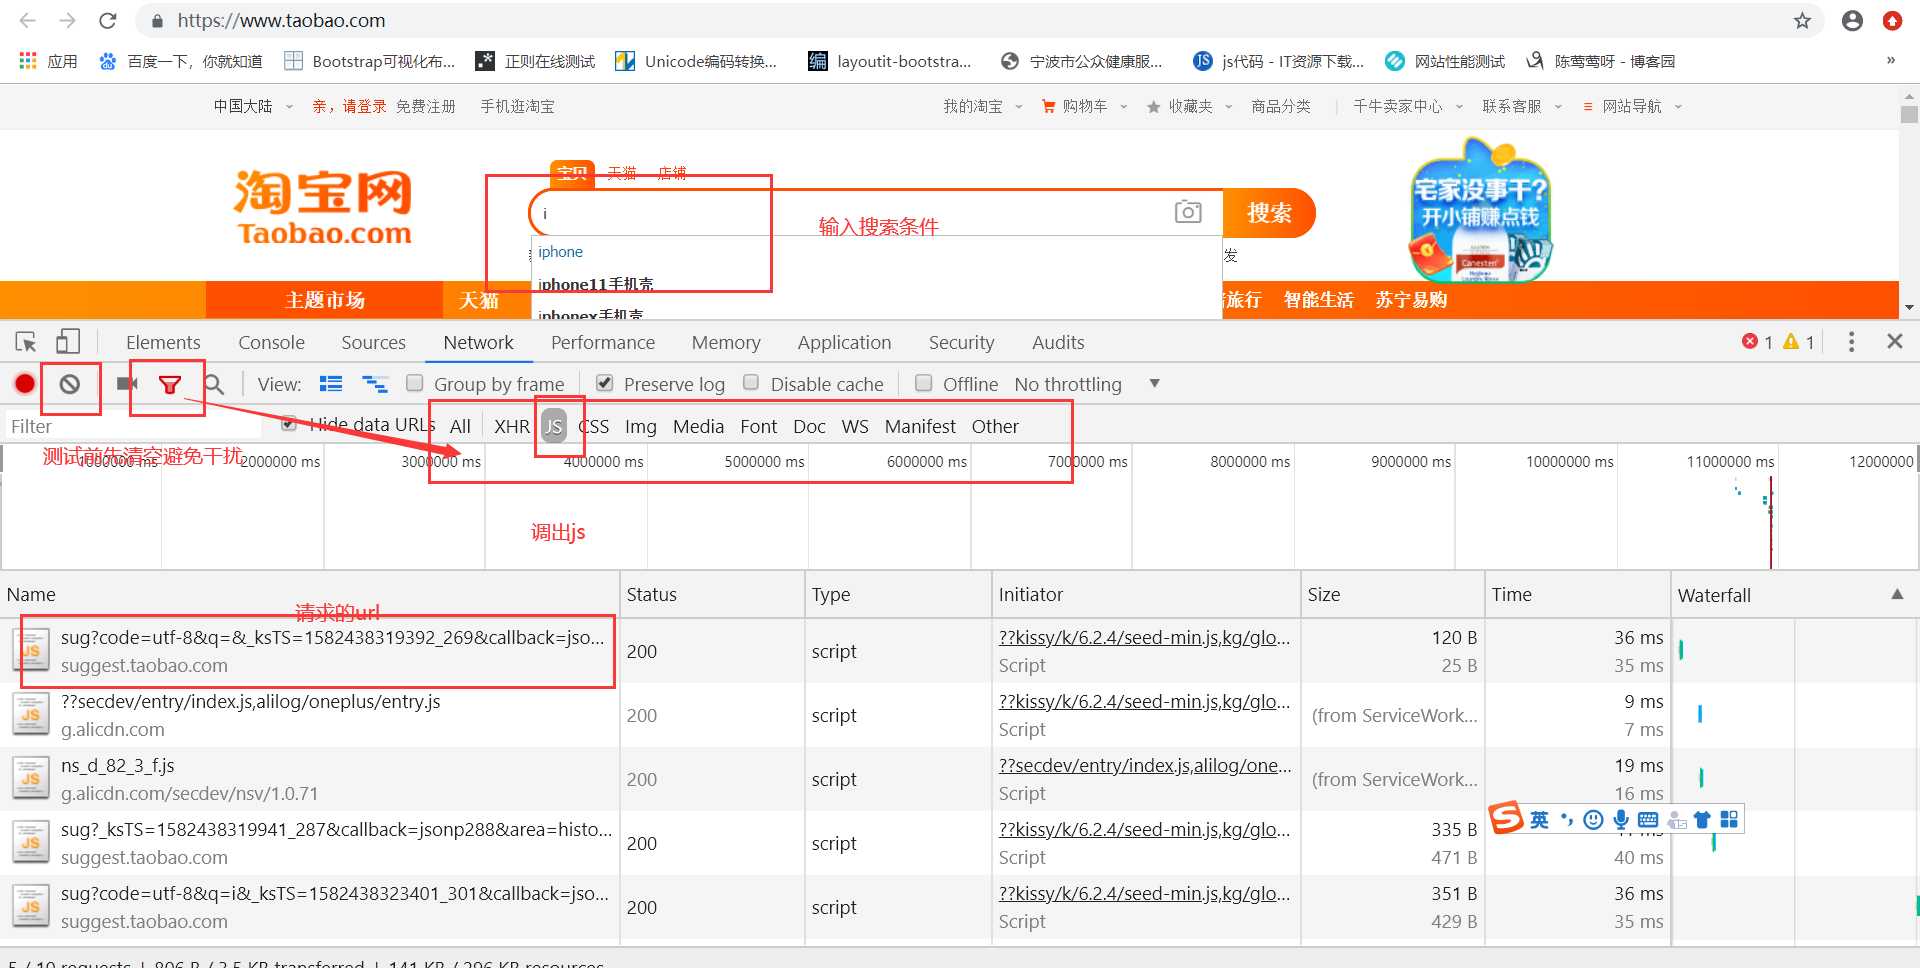Switch to the Console tab
1920x968 pixels.
pos(271,342)
